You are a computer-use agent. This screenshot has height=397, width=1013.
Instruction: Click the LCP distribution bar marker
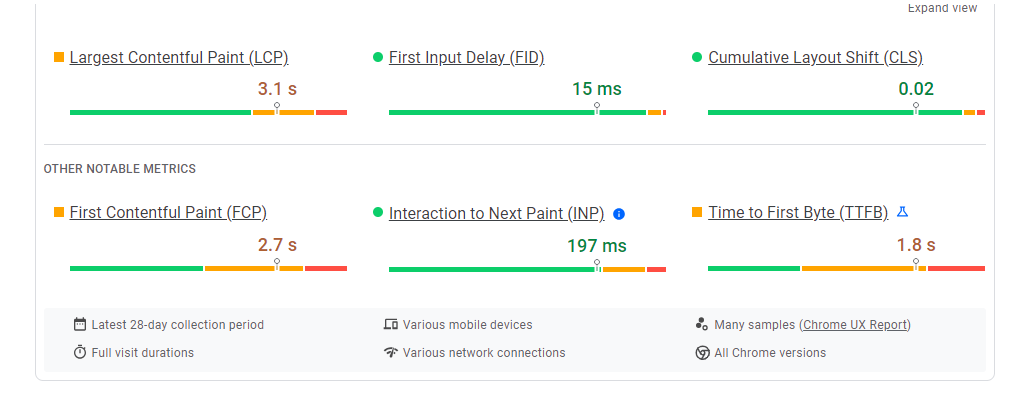[x=277, y=108]
